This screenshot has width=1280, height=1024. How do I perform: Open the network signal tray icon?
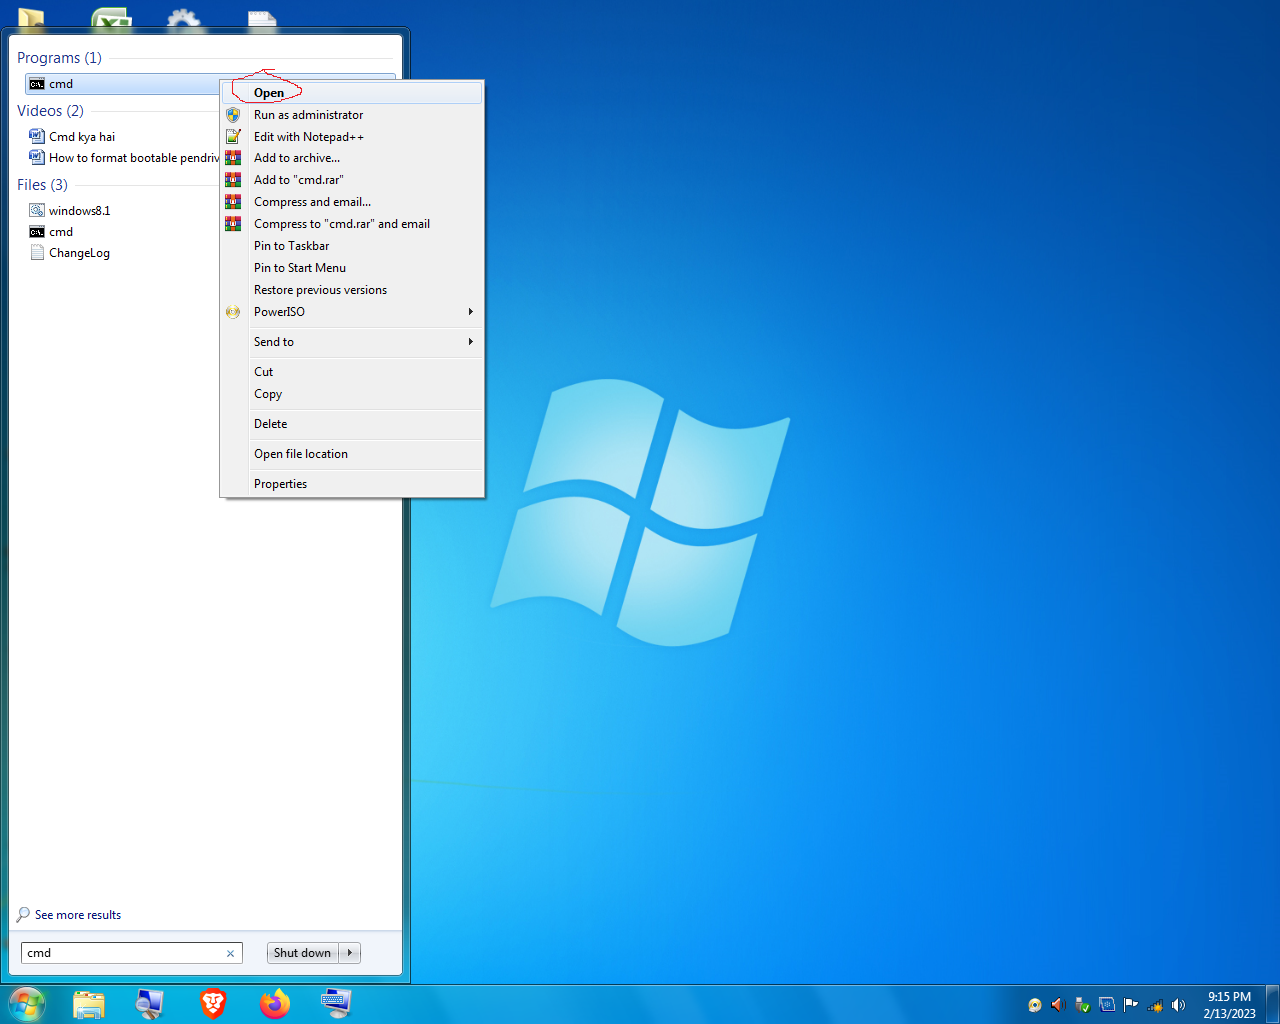click(x=1155, y=1005)
